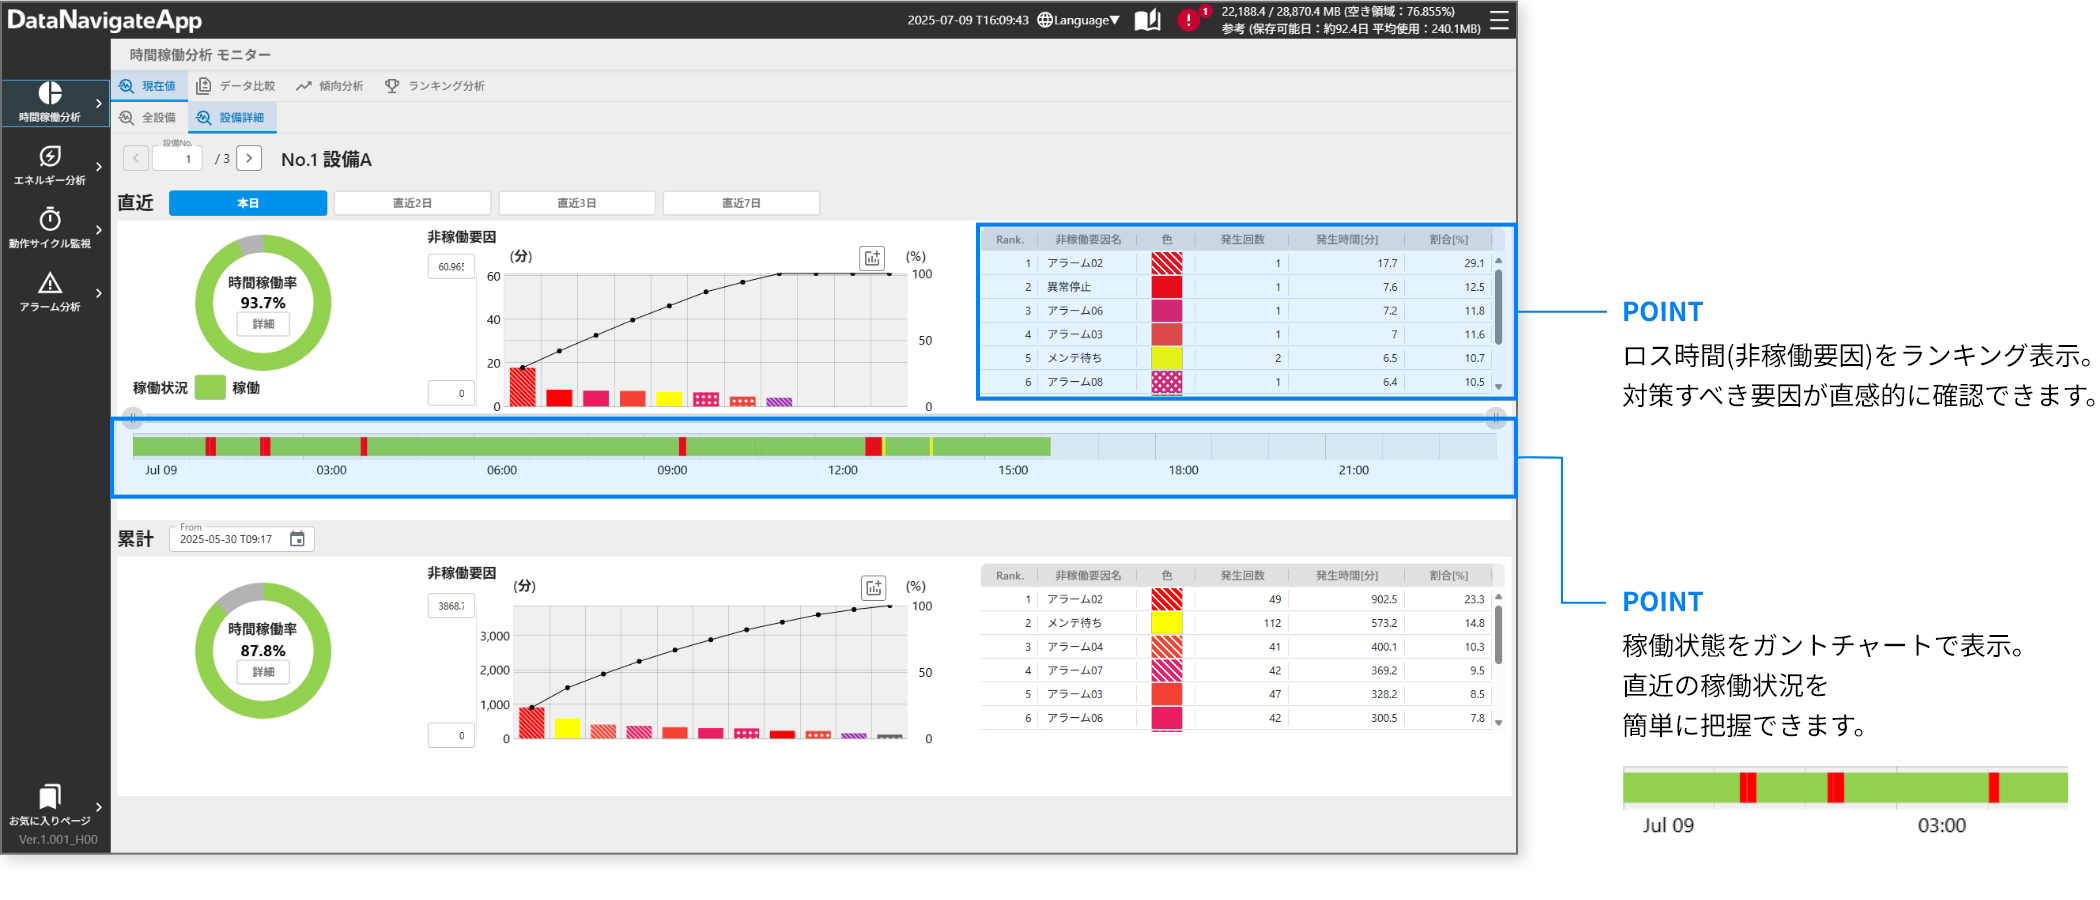Go to next equipment with right chevron

[250, 158]
